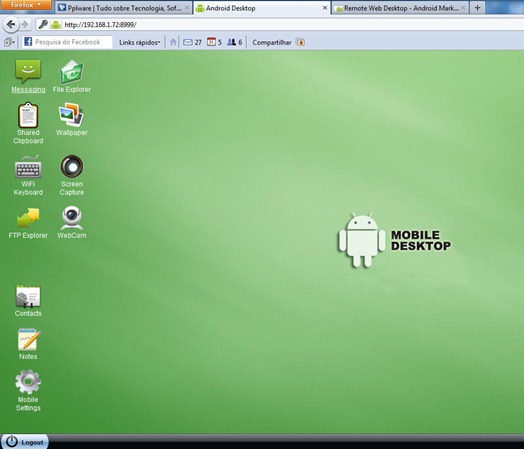
Task: Open the Screen Capture icon
Action: tap(72, 166)
